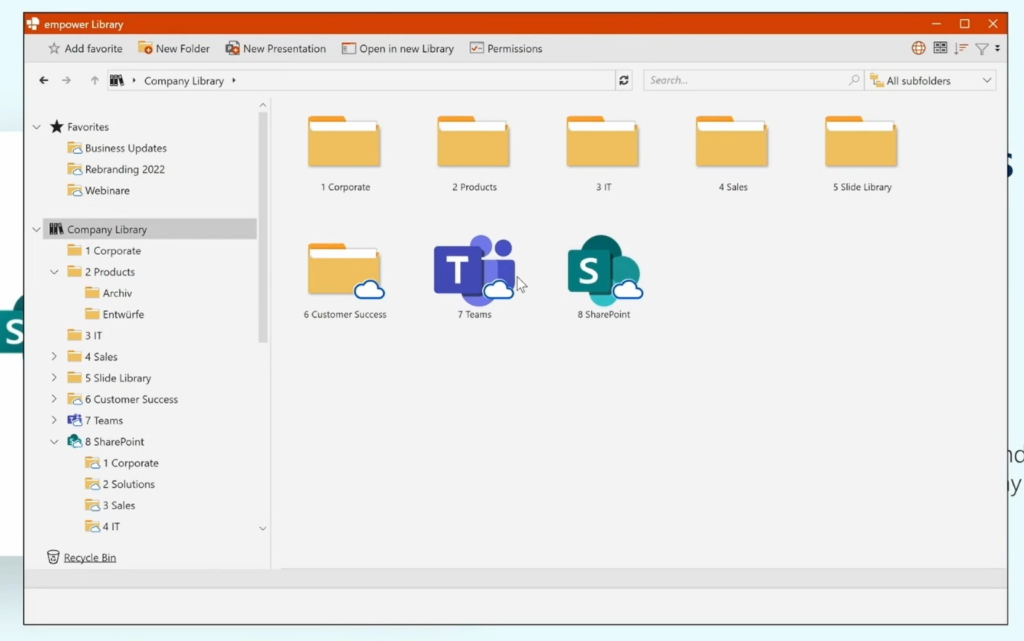
Task: Open the 6 Customer Success cloud folder
Action: 345,270
